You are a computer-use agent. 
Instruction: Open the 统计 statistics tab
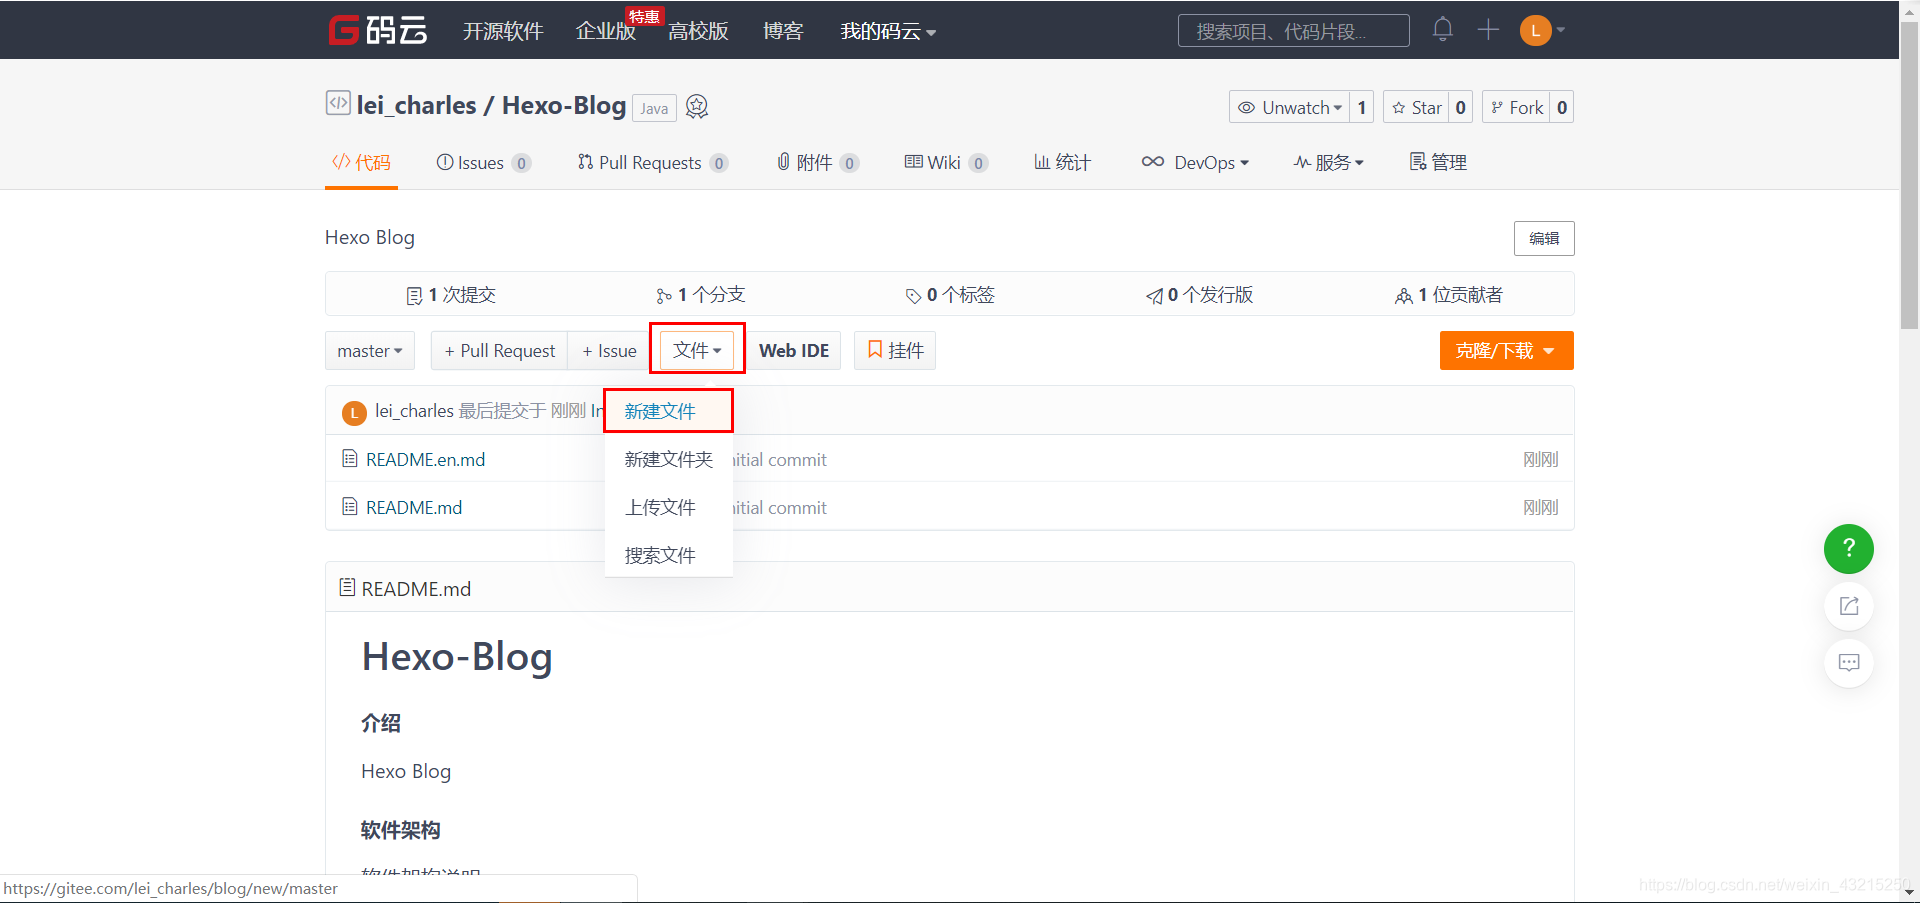[x=1062, y=162]
